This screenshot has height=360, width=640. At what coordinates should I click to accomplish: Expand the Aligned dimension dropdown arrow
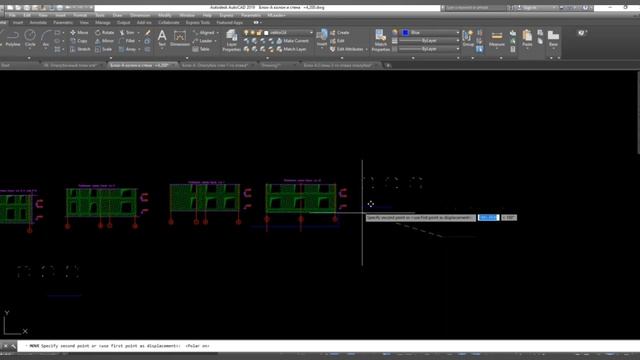click(x=217, y=33)
